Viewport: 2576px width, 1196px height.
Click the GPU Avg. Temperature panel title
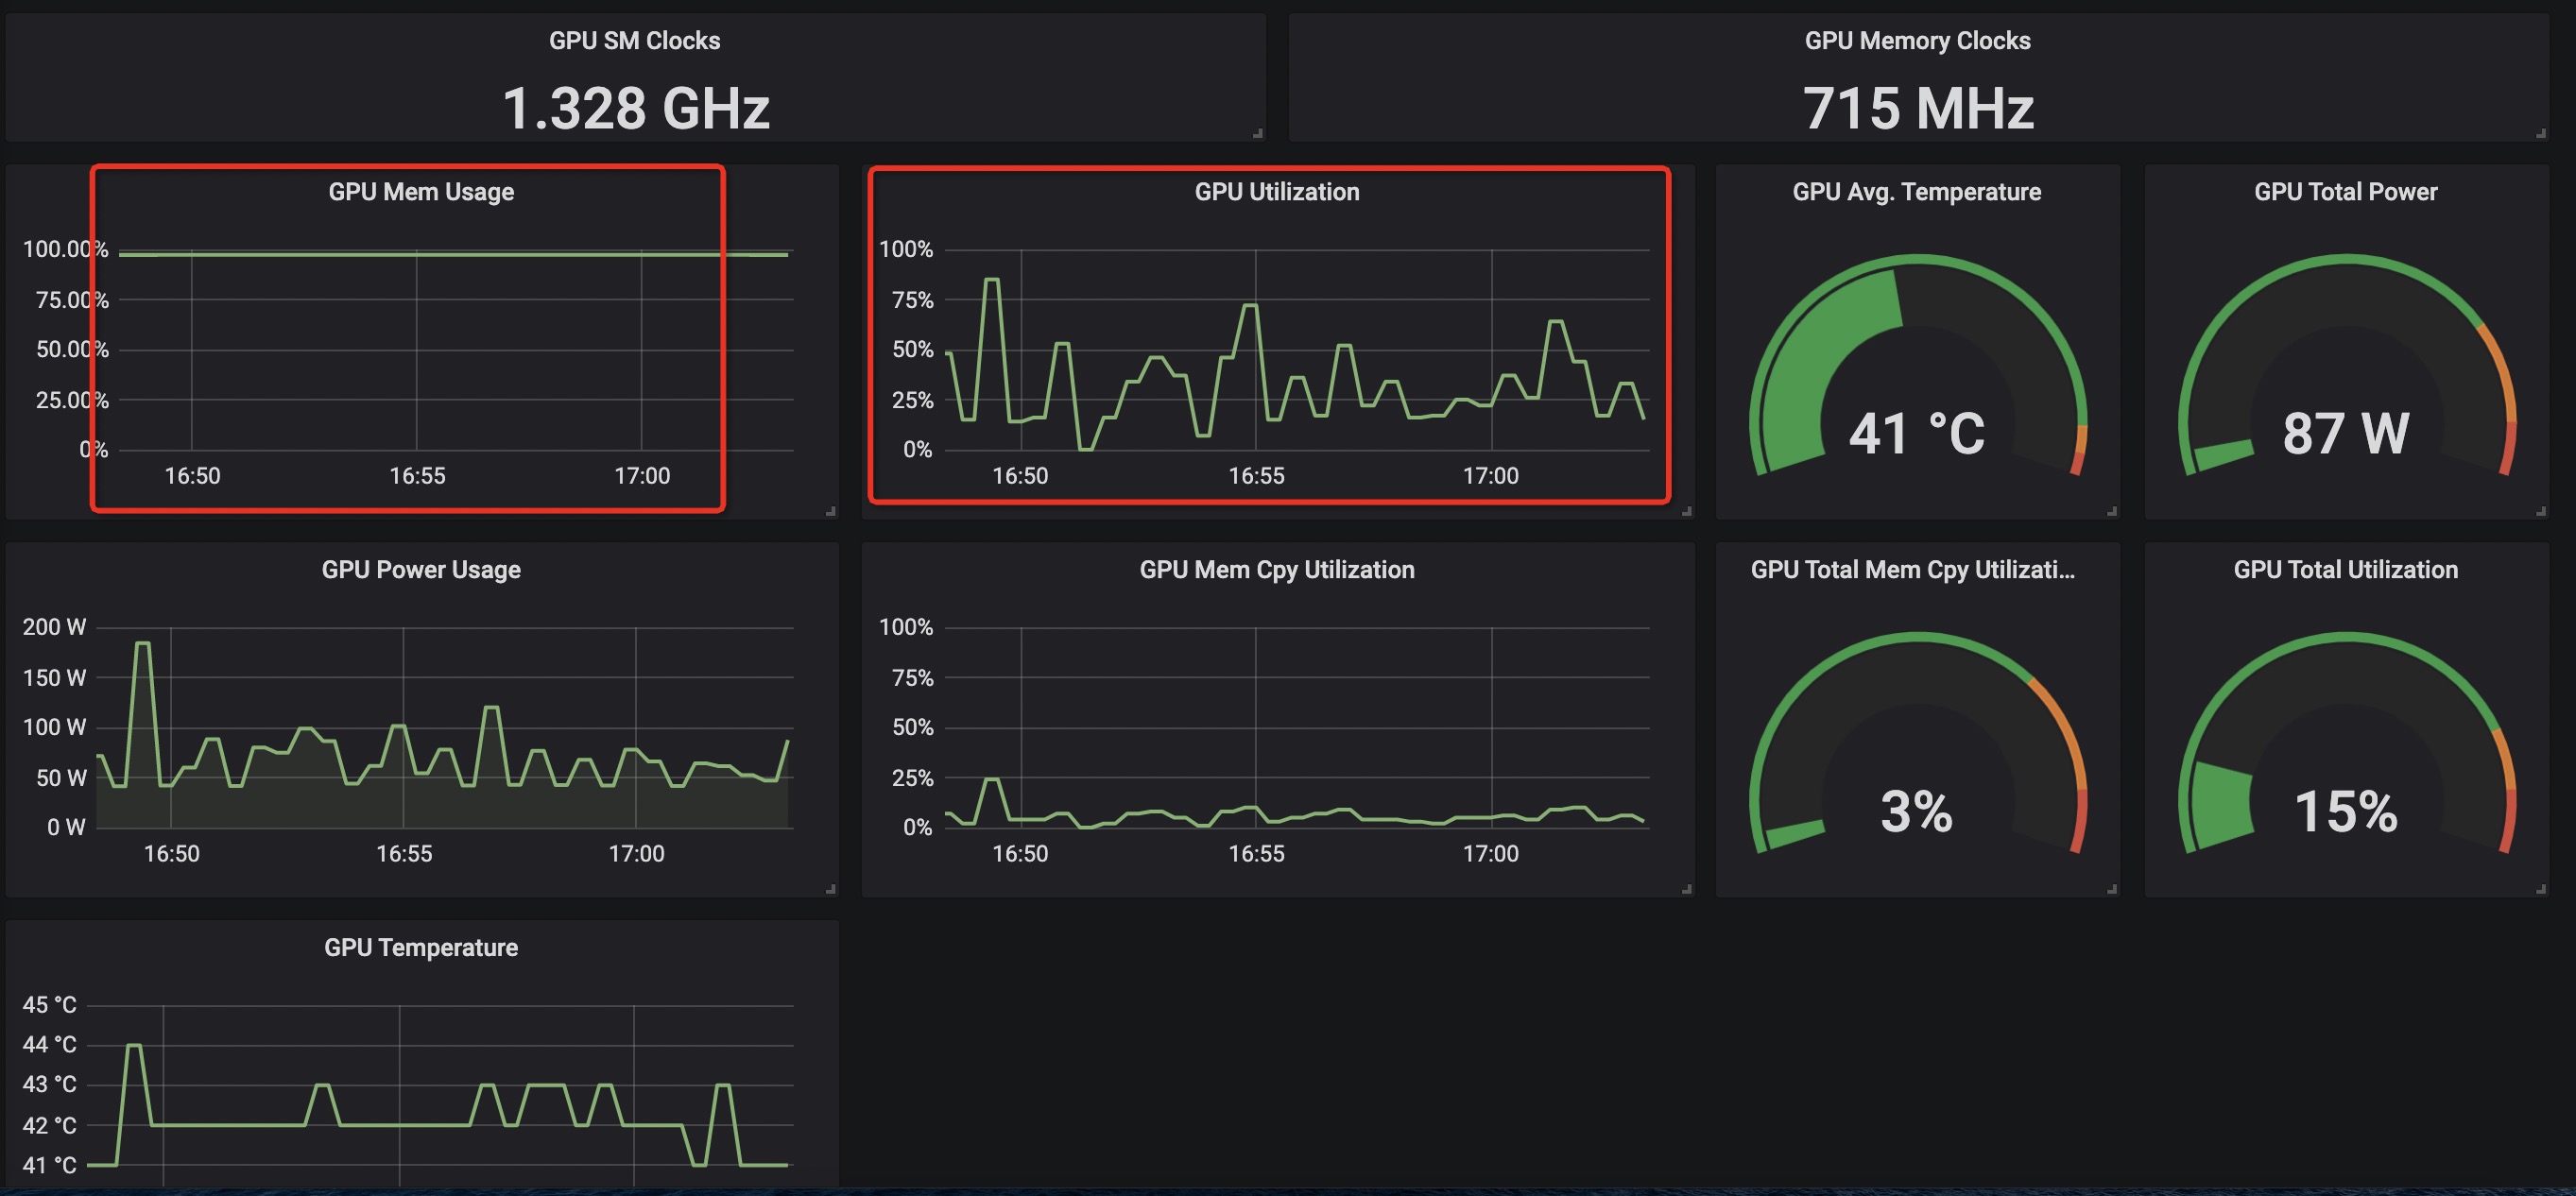1916,192
